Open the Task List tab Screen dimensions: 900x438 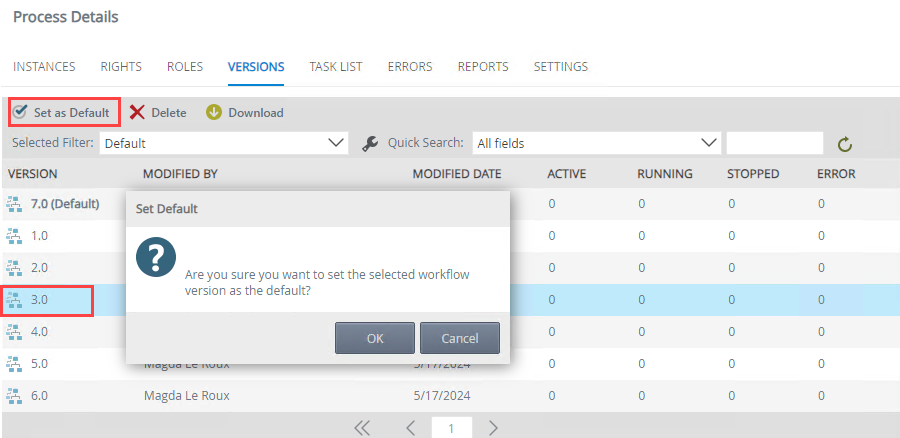click(x=336, y=67)
